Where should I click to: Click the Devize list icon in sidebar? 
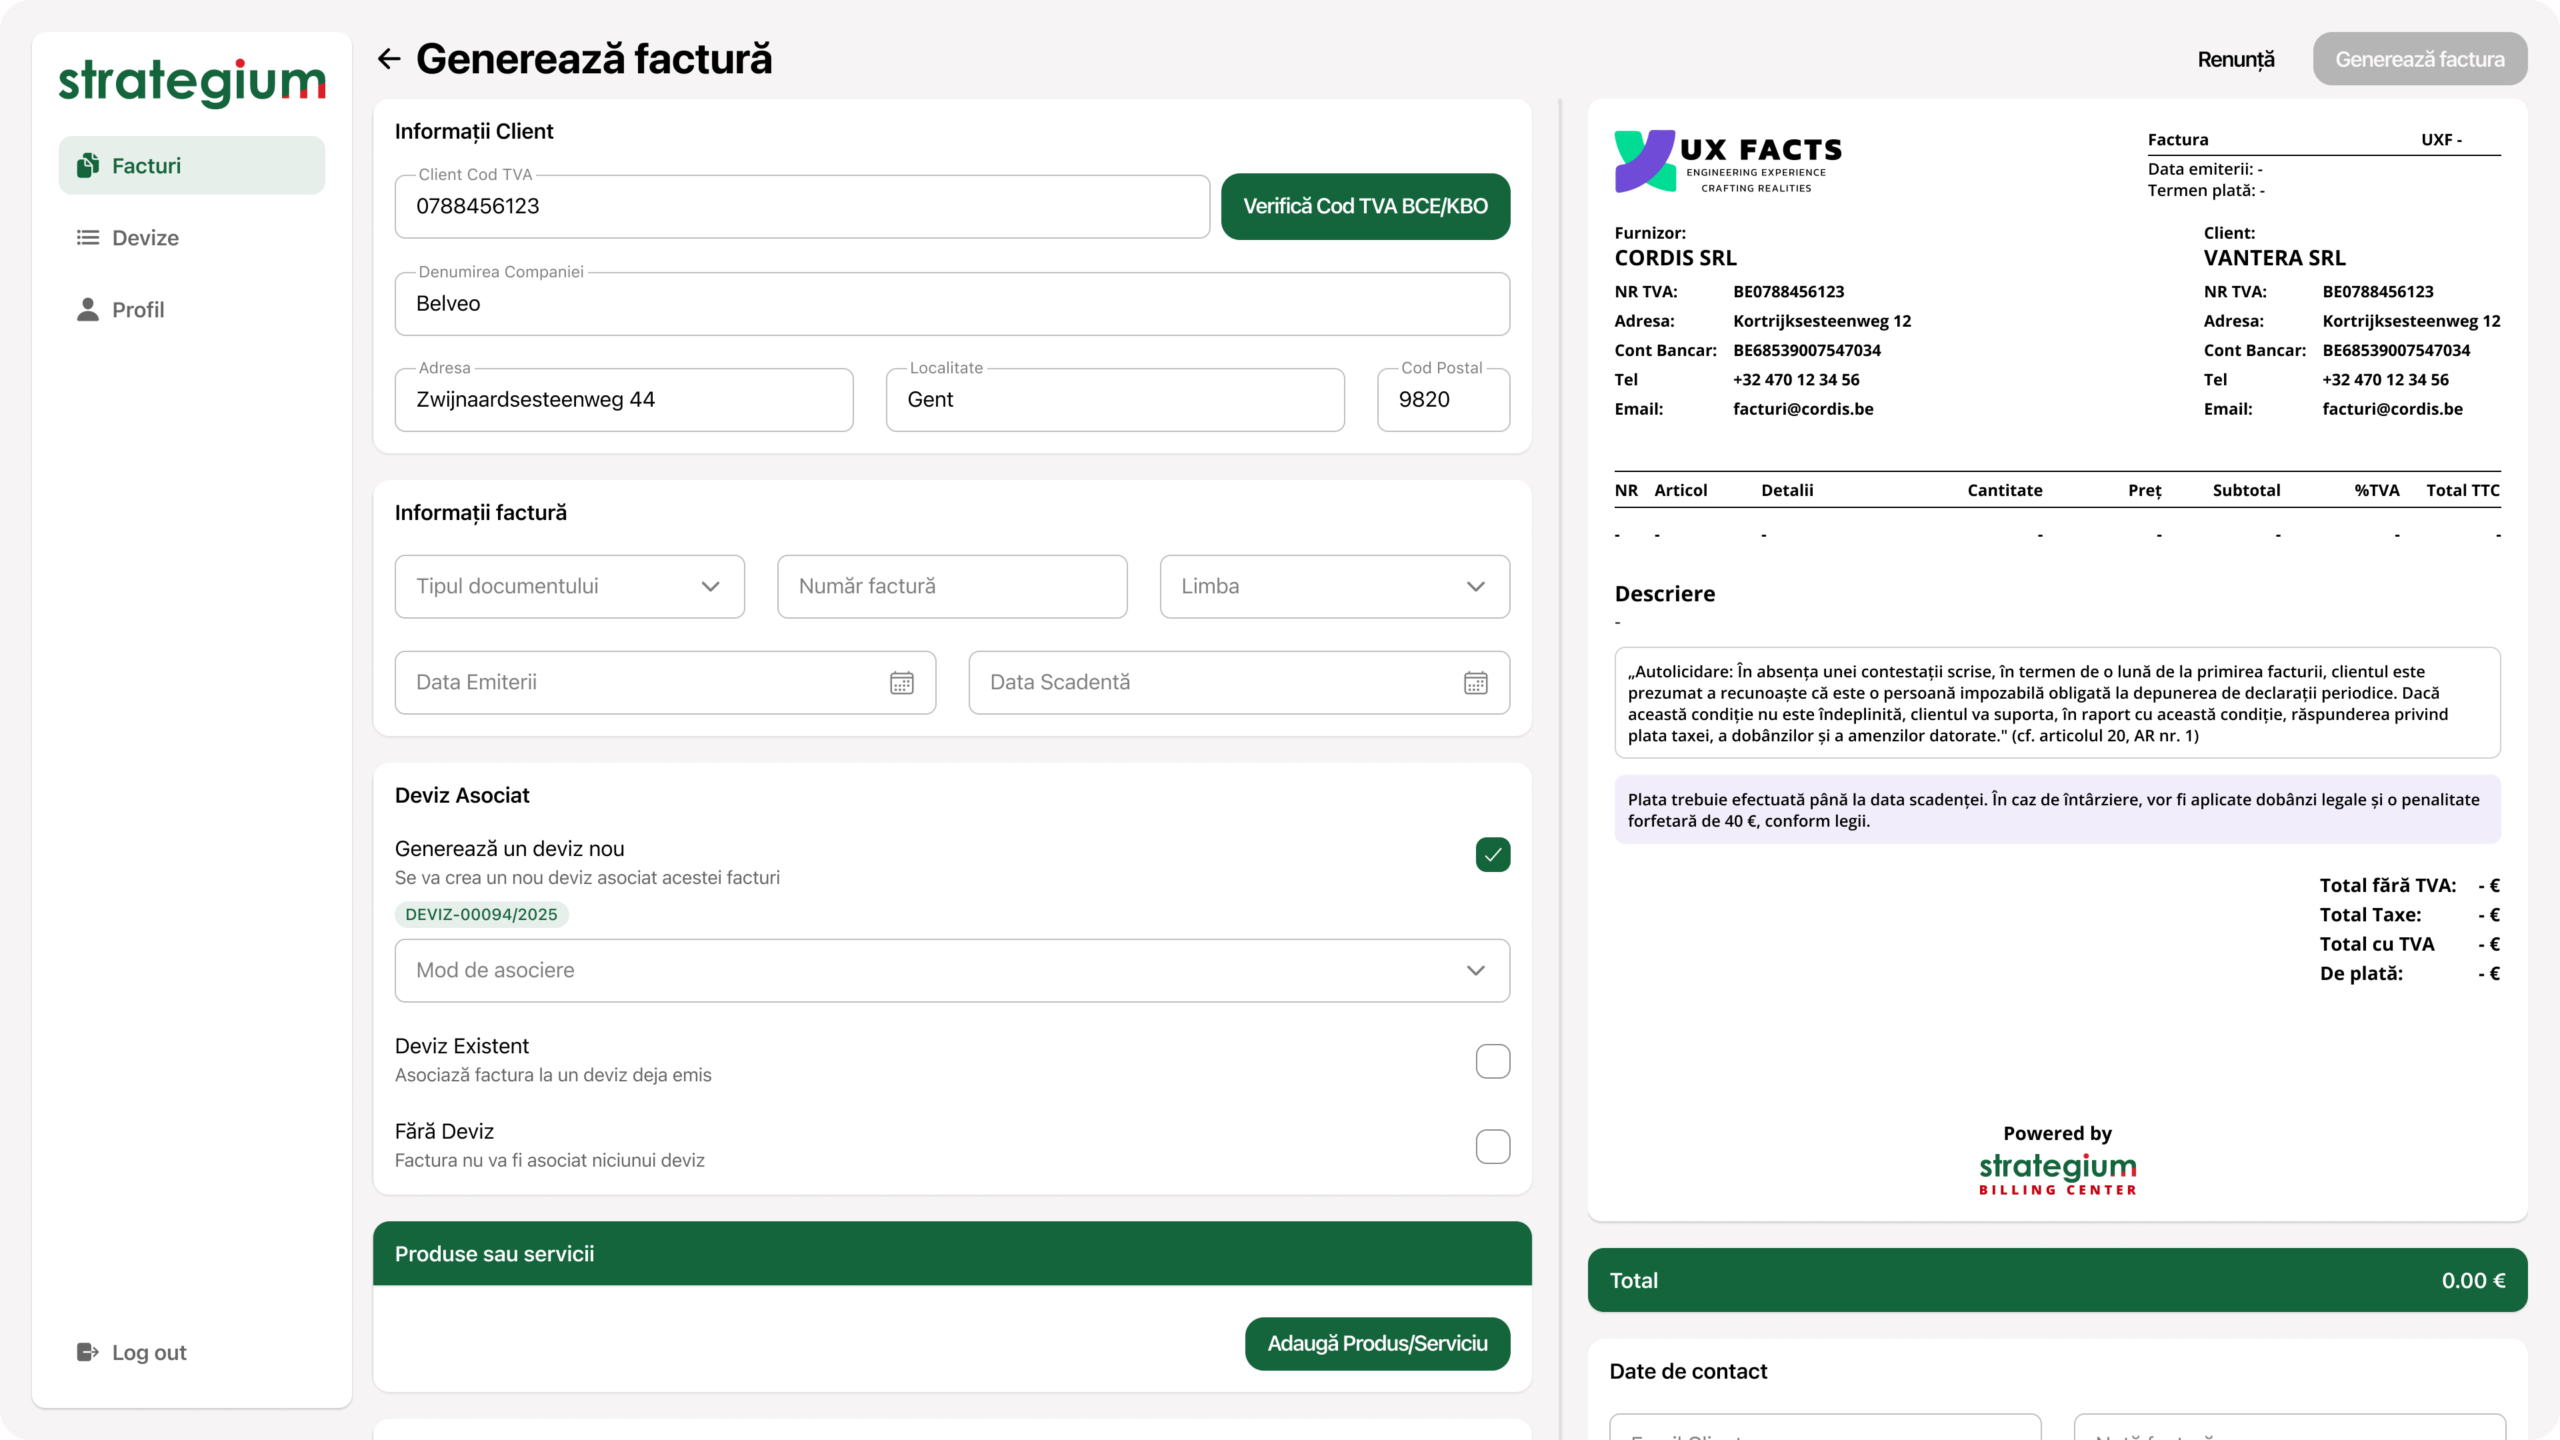click(88, 237)
